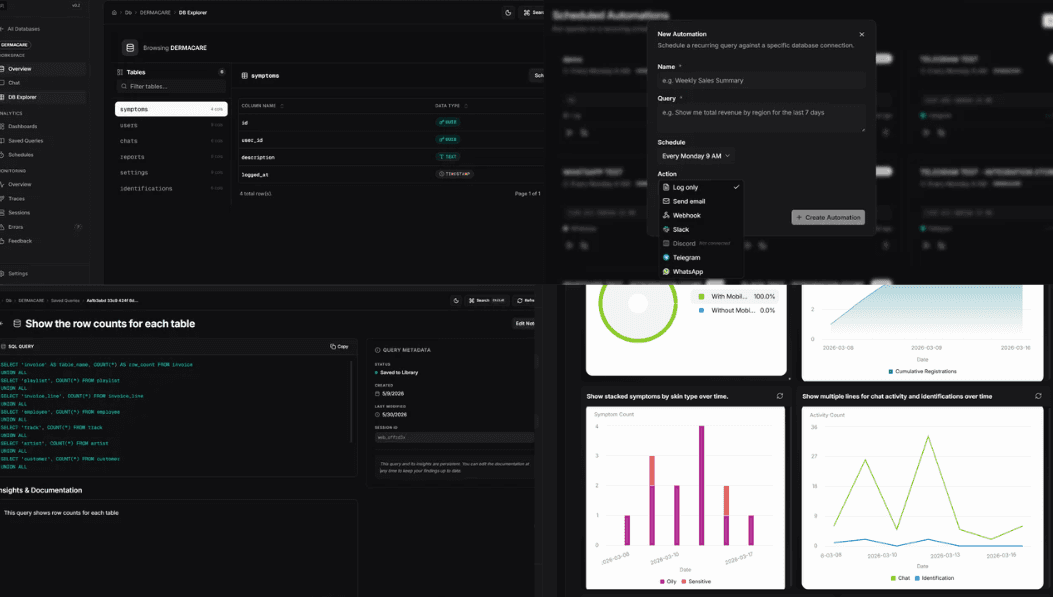Screen dimensions: 1053x597
Task: Click database icon beside 'Show the row counts' title
Action: (17, 324)
